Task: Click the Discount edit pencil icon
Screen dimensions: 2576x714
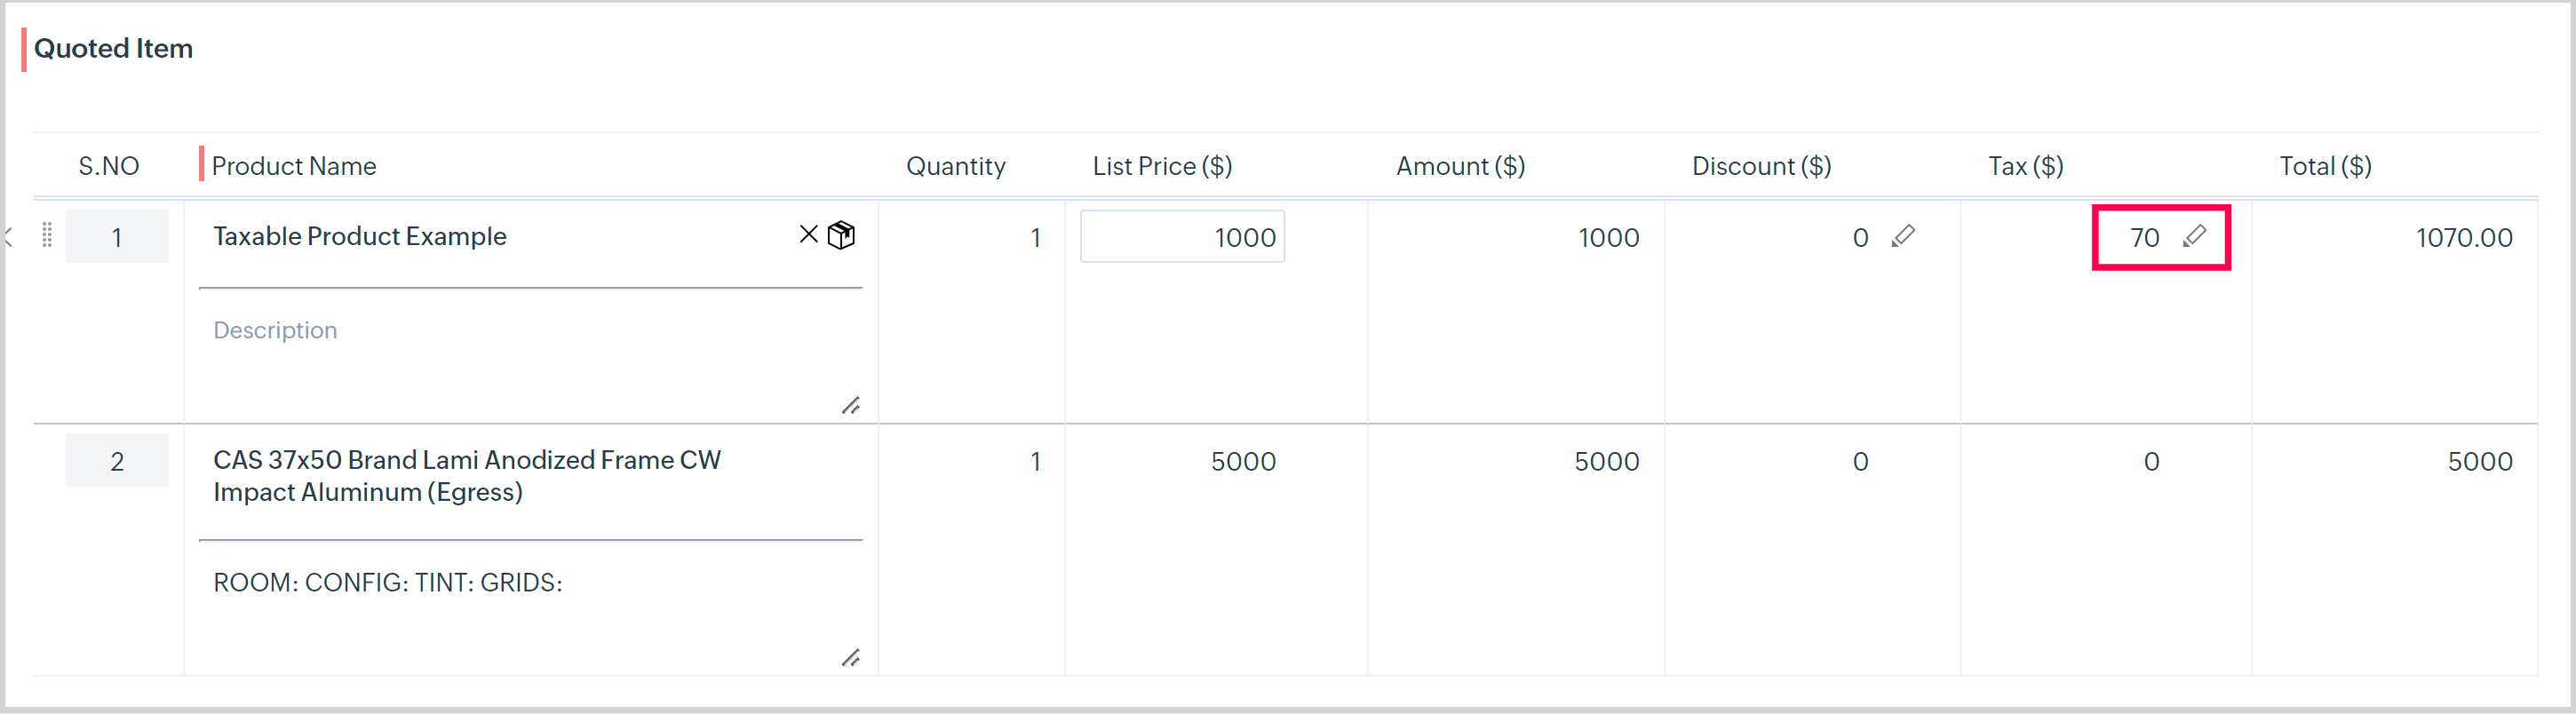Action: (1903, 236)
